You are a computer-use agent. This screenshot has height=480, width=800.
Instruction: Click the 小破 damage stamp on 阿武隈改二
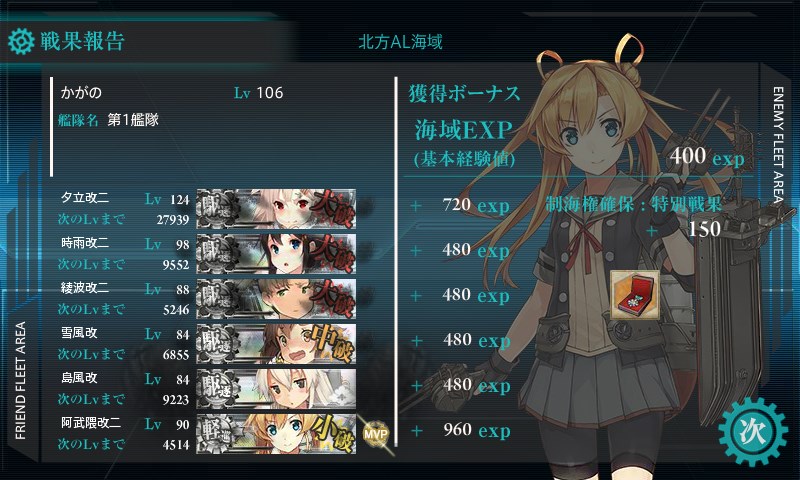(333, 434)
